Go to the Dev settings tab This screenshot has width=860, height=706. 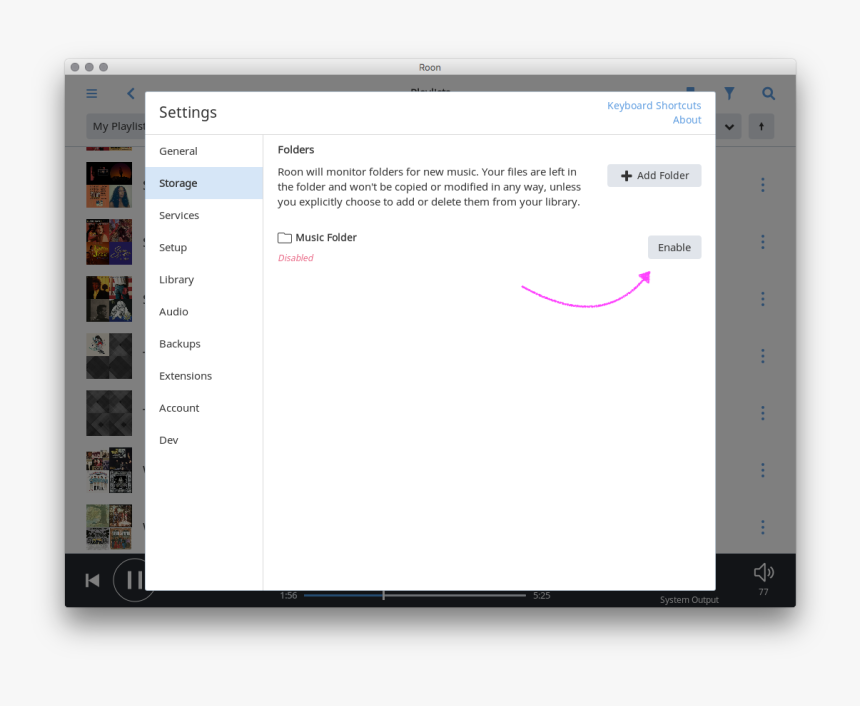pyautogui.click(x=204, y=440)
